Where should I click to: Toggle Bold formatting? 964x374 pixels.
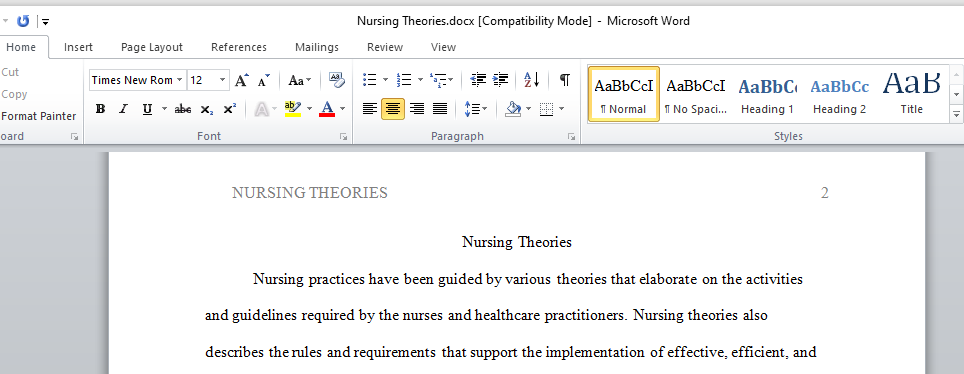100,109
